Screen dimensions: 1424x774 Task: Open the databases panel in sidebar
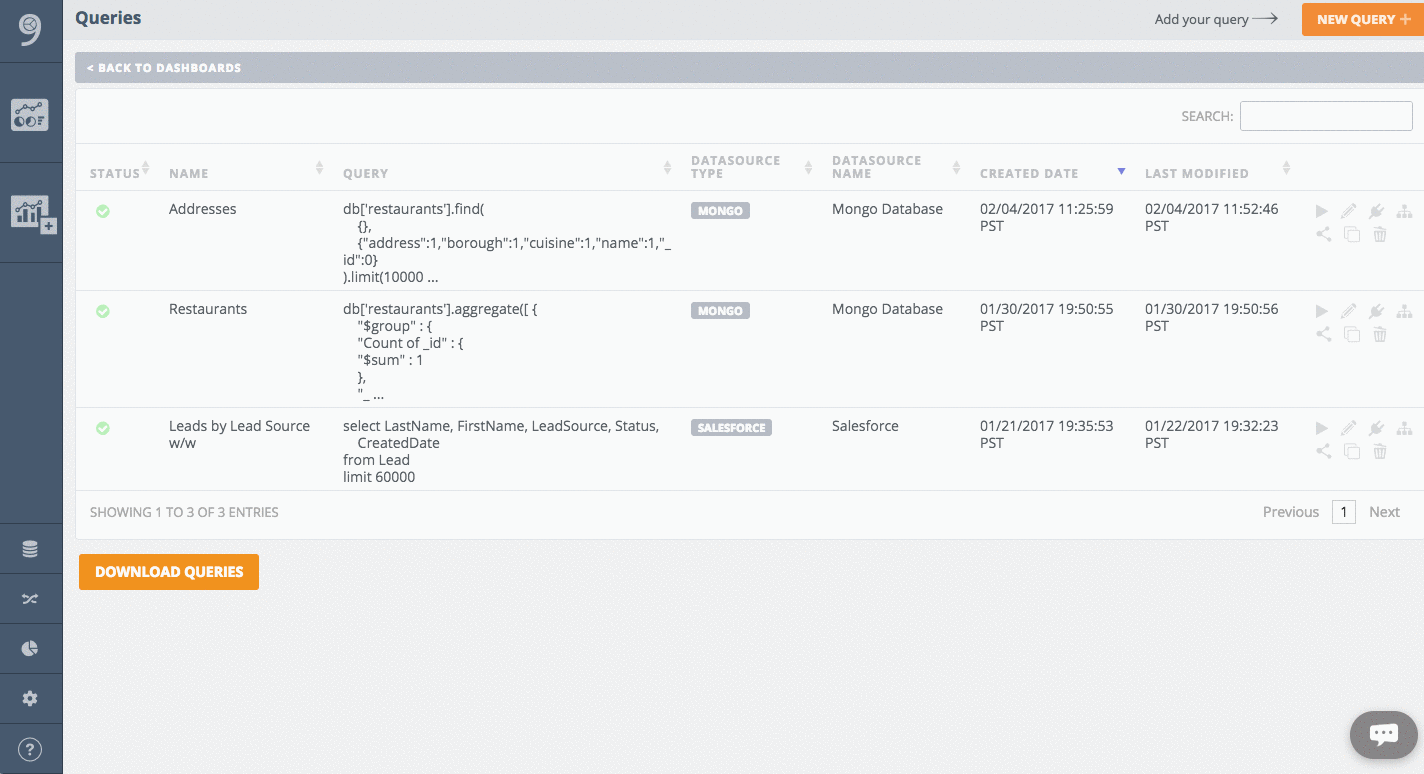click(x=31, y=548)
